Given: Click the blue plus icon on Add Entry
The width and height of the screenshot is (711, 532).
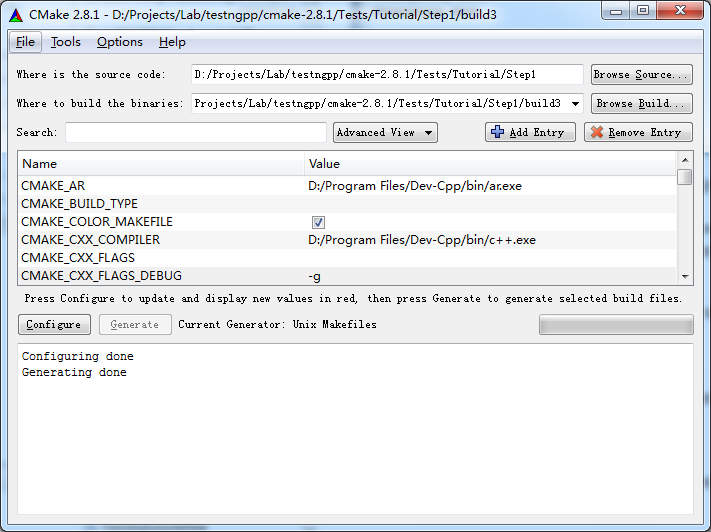Looking at the screenshot, I should coord(497,132).
